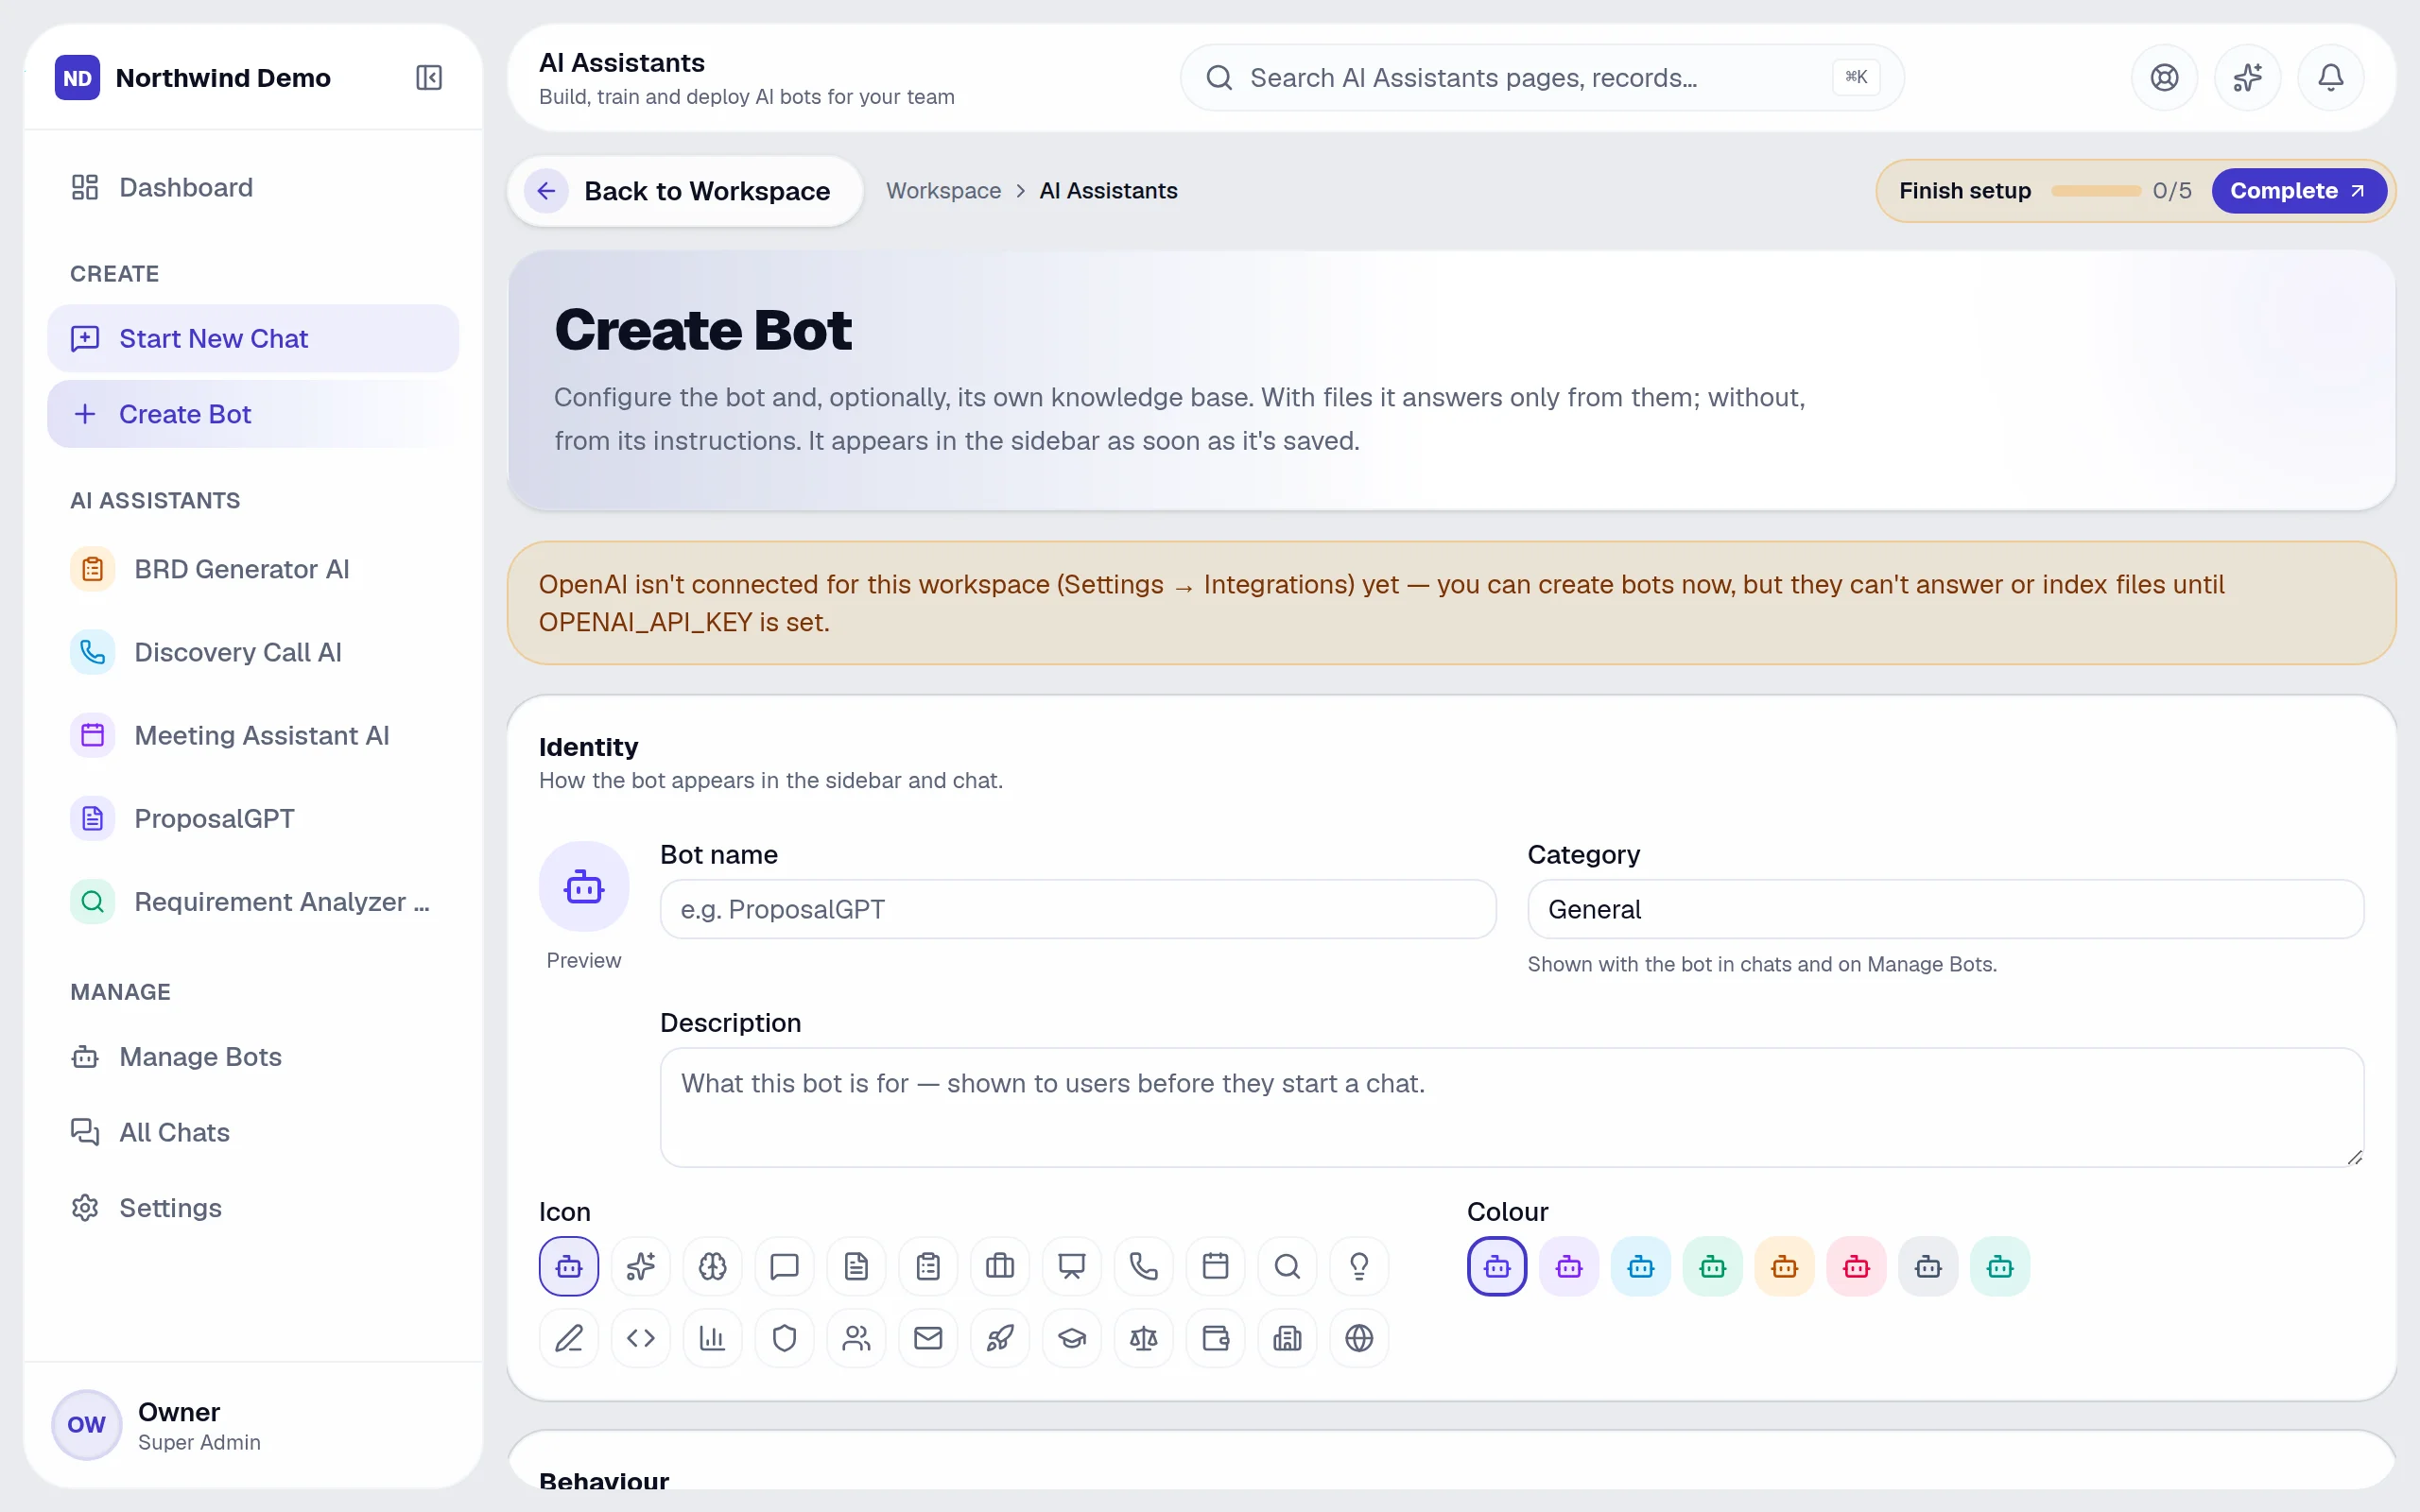The width and height of the screenshot is (2420, 1512).
Task: Select the envelope mail bot icon
Action: 928,1338
